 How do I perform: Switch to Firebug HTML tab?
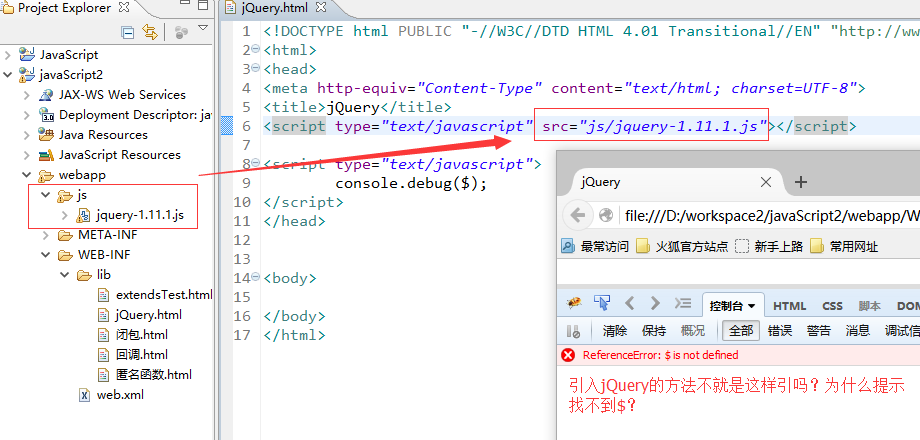click(789, 306)
